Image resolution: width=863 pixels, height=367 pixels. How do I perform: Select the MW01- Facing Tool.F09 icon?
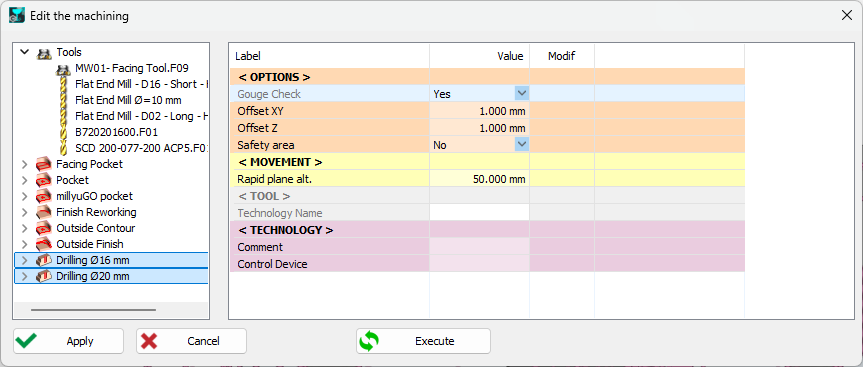(63, 69)
